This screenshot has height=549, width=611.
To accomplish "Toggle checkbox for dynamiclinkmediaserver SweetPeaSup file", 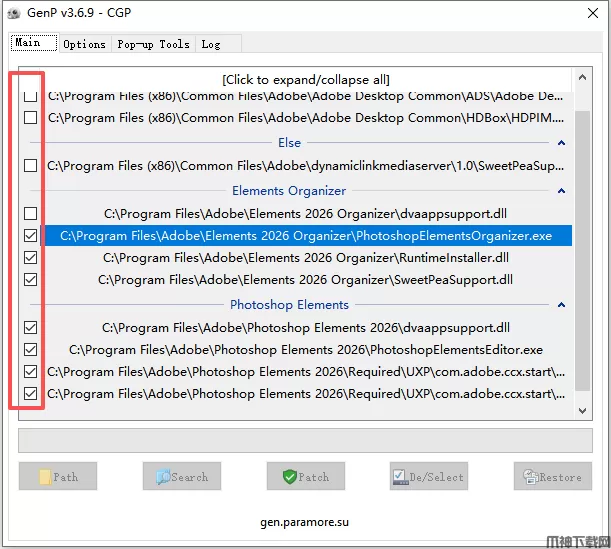I will (x=30, y=166).
